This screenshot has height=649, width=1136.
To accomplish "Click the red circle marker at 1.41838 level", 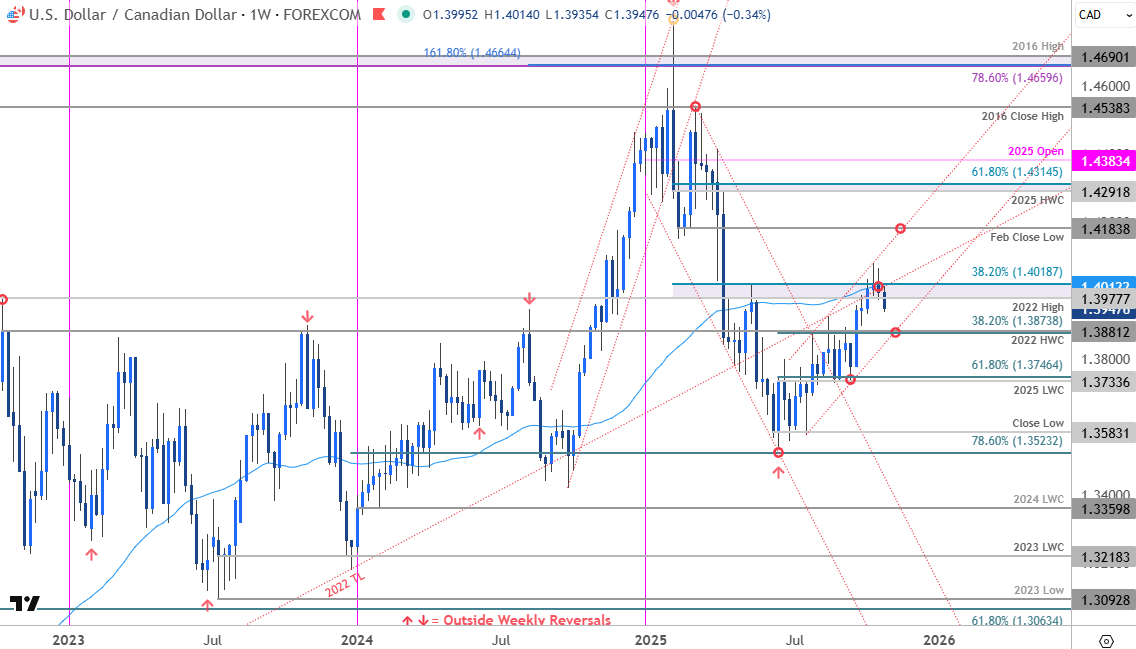I will coord(900,229).
